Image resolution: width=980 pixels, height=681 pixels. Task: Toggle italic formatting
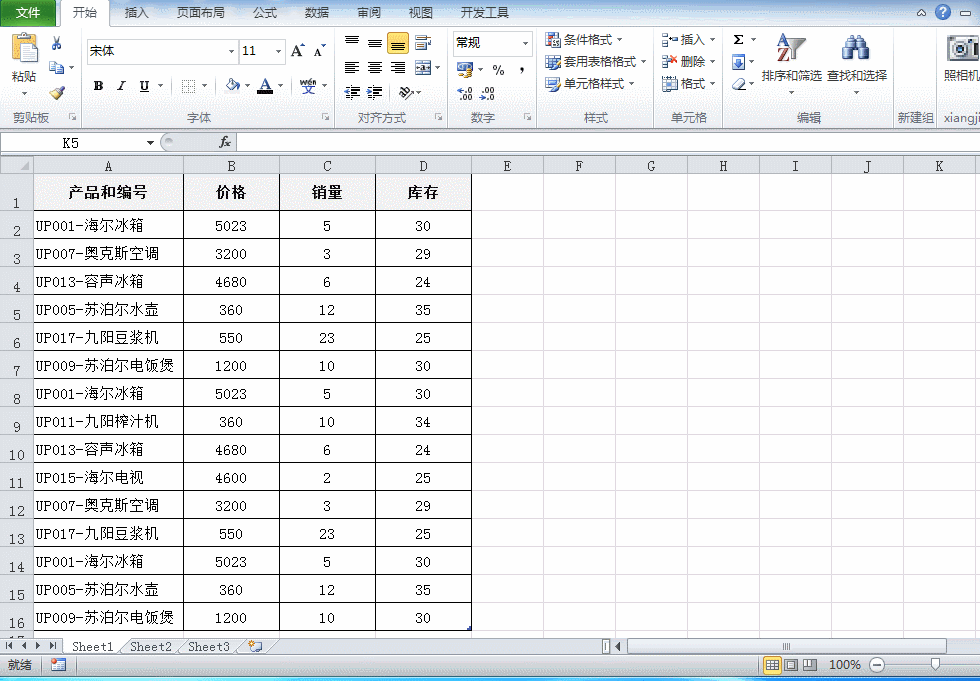[121, 86]
